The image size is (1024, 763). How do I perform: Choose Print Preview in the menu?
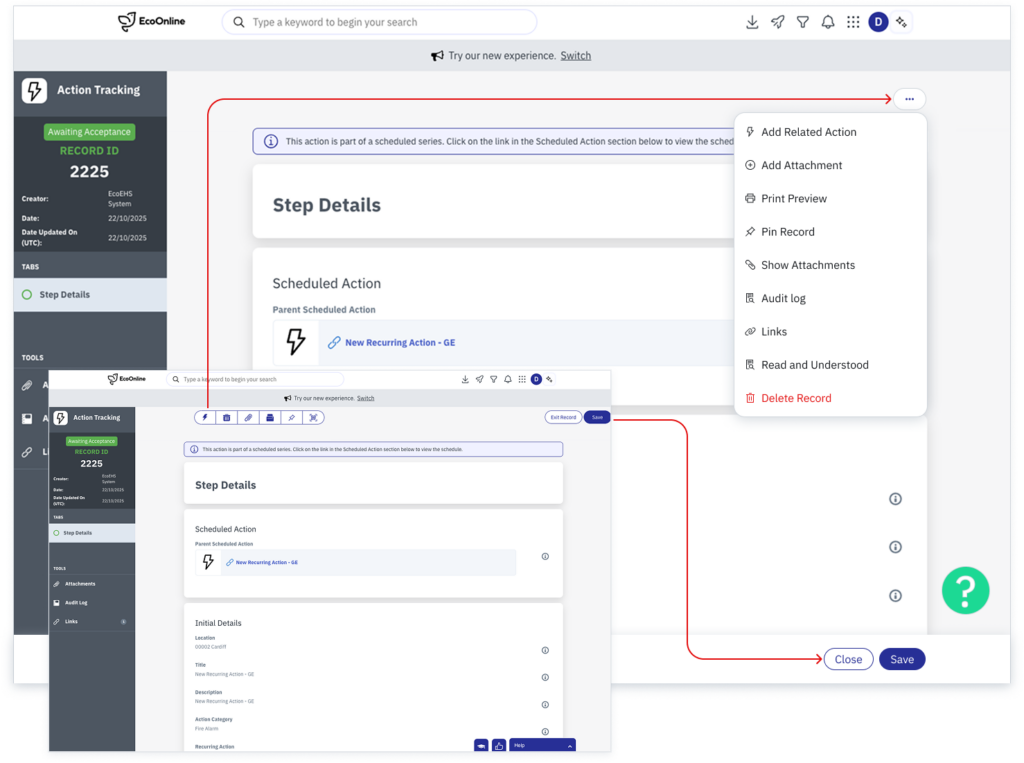click(793, 198)
